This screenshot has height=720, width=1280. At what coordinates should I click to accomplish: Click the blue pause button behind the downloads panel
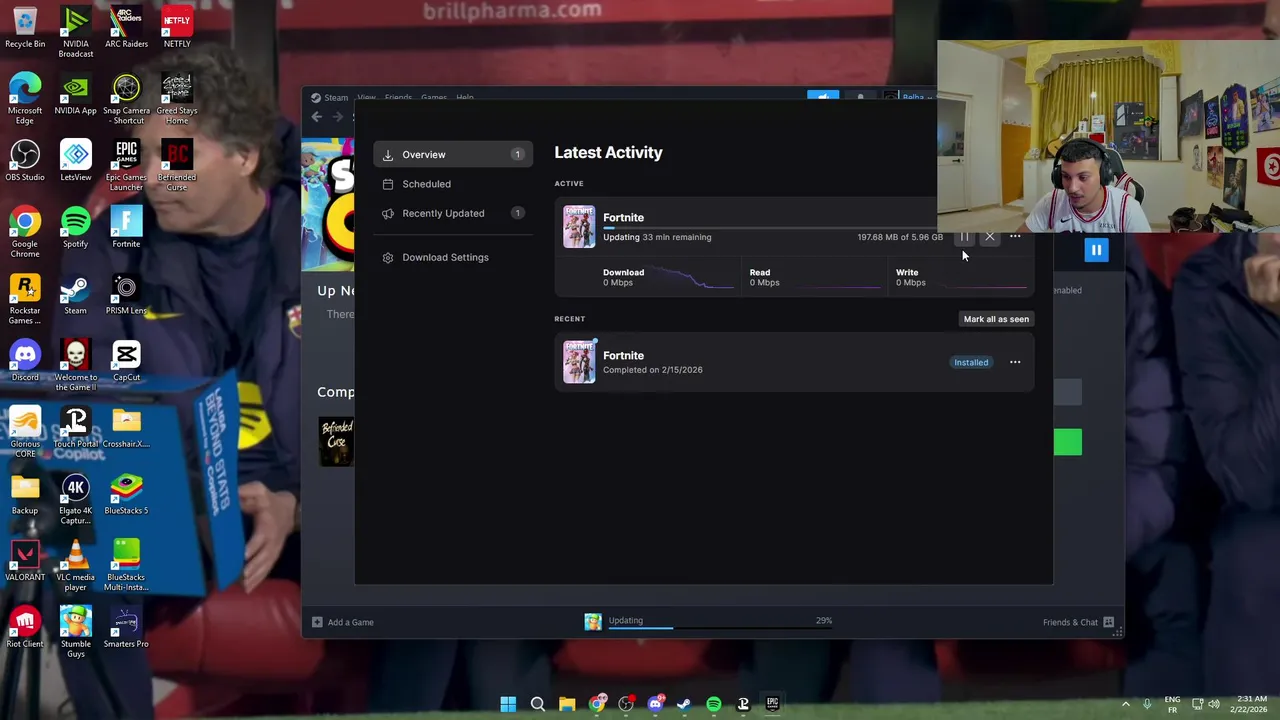pos(1096,251)
